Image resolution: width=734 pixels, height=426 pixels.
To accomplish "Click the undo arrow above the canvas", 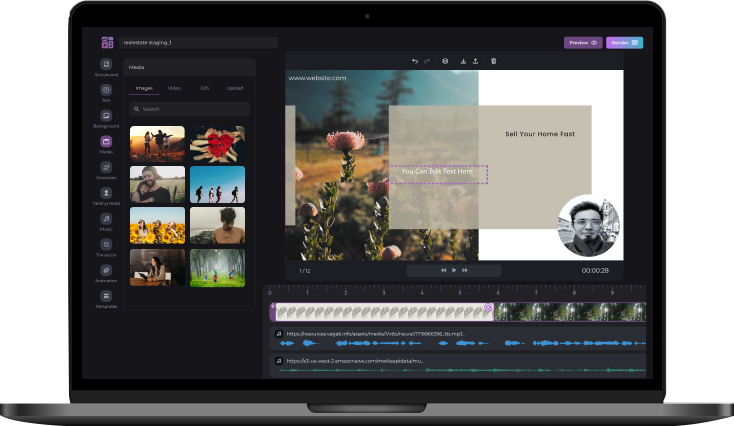I will pyautogui.click(x=415, y=61).
